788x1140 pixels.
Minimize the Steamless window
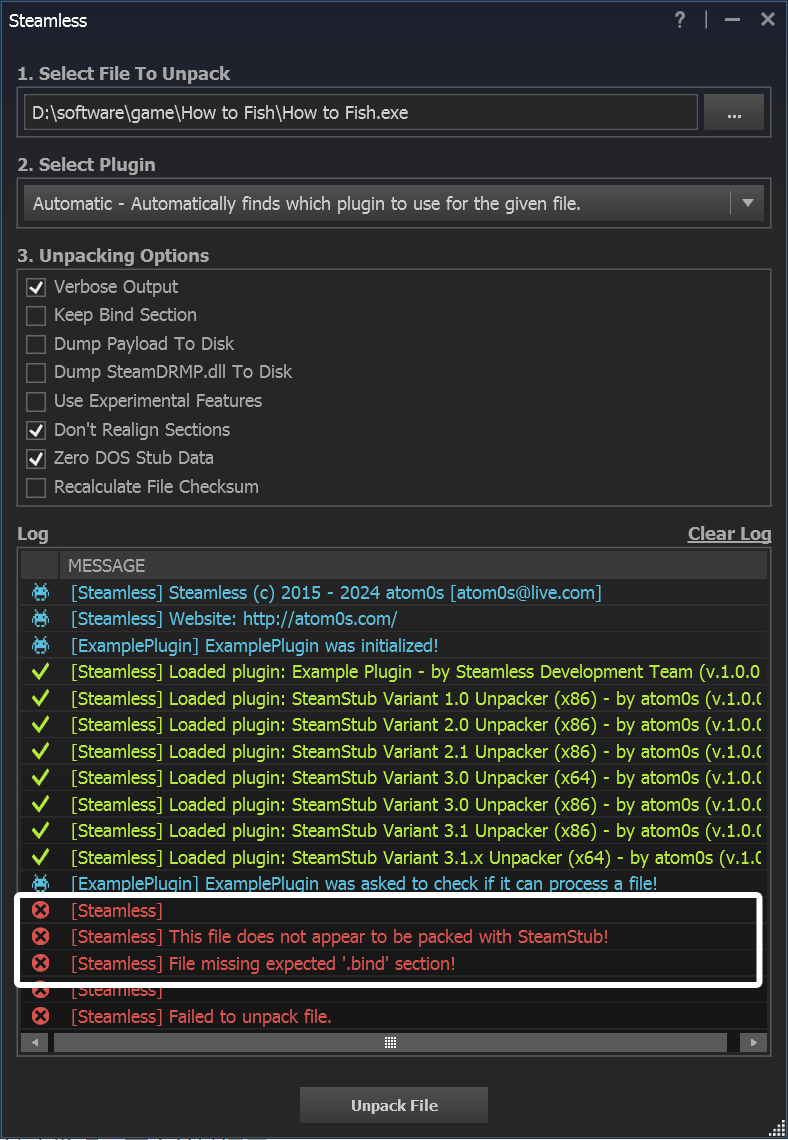point(732,20)
